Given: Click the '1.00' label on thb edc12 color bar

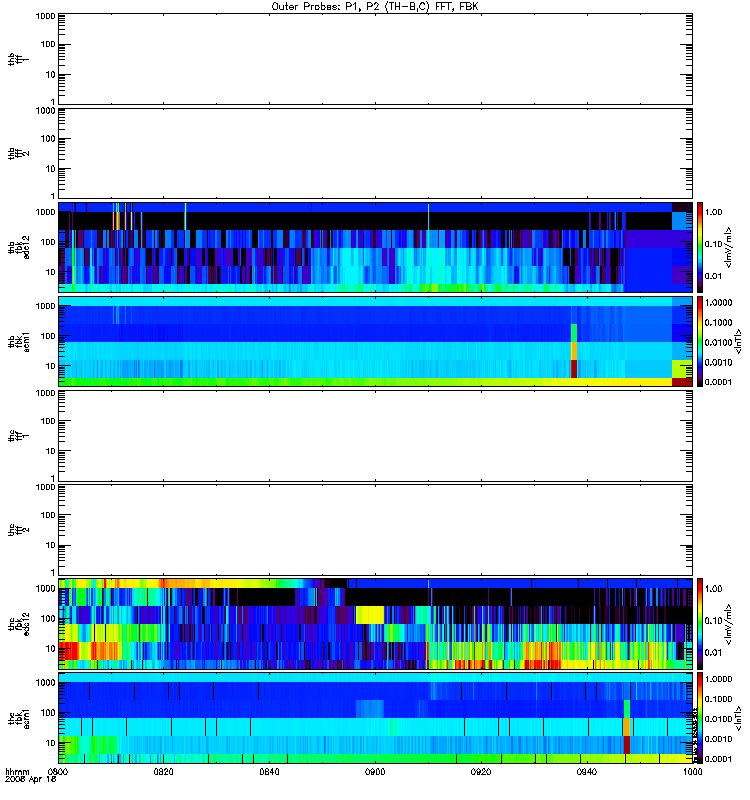Looking at the screenshot, I should click(x=713, y=212).
